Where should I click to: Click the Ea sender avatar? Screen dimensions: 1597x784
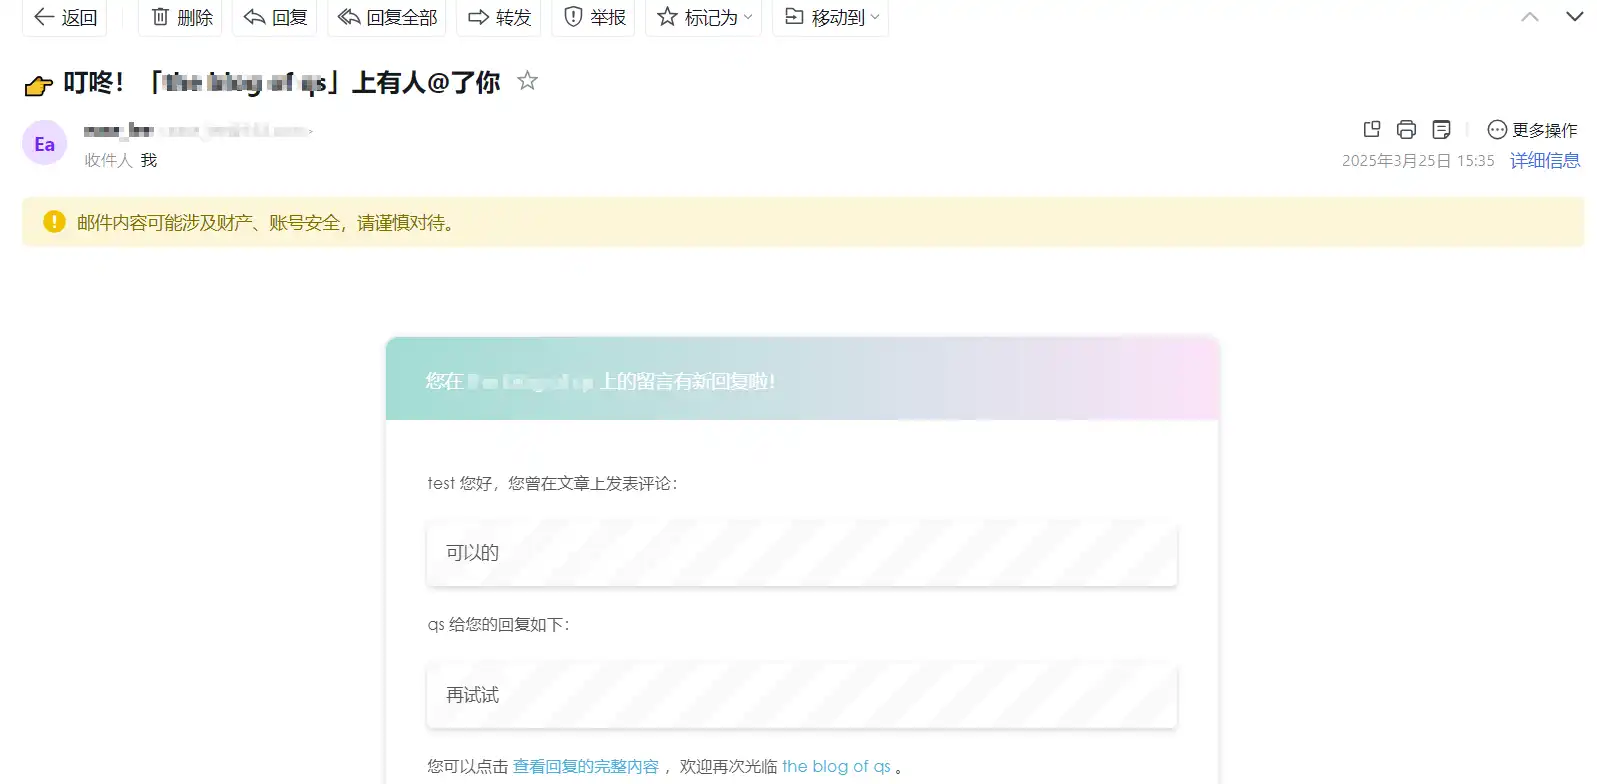point(45,144)
